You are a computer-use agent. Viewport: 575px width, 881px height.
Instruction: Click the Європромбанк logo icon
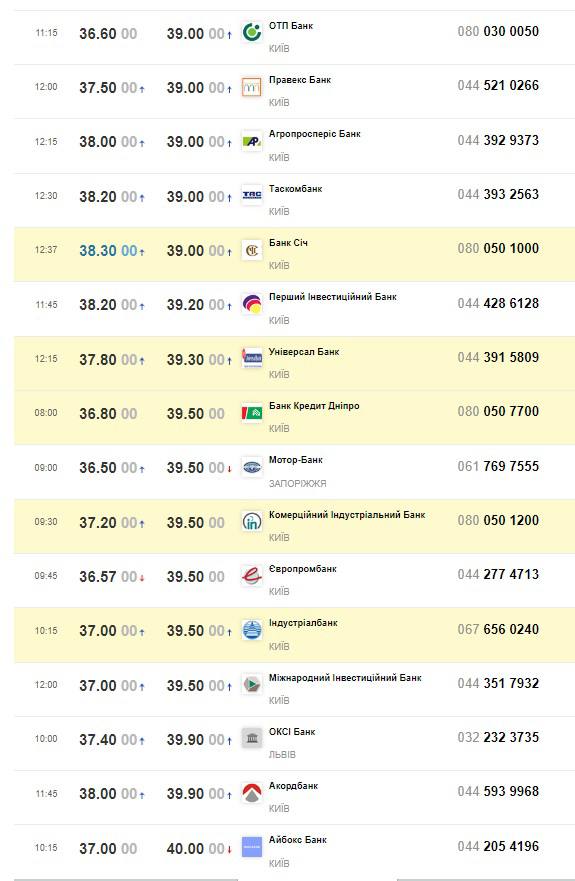(x=252, y=576)
